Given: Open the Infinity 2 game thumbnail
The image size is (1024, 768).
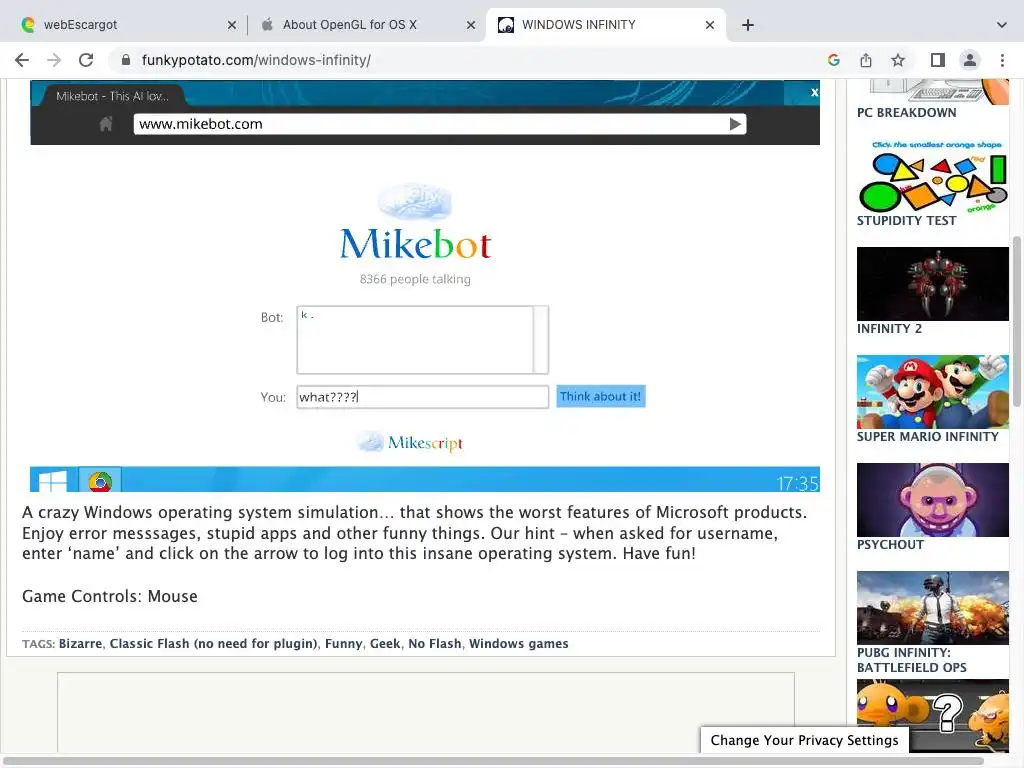Looking at the screenshot, I should coord(933,283).
